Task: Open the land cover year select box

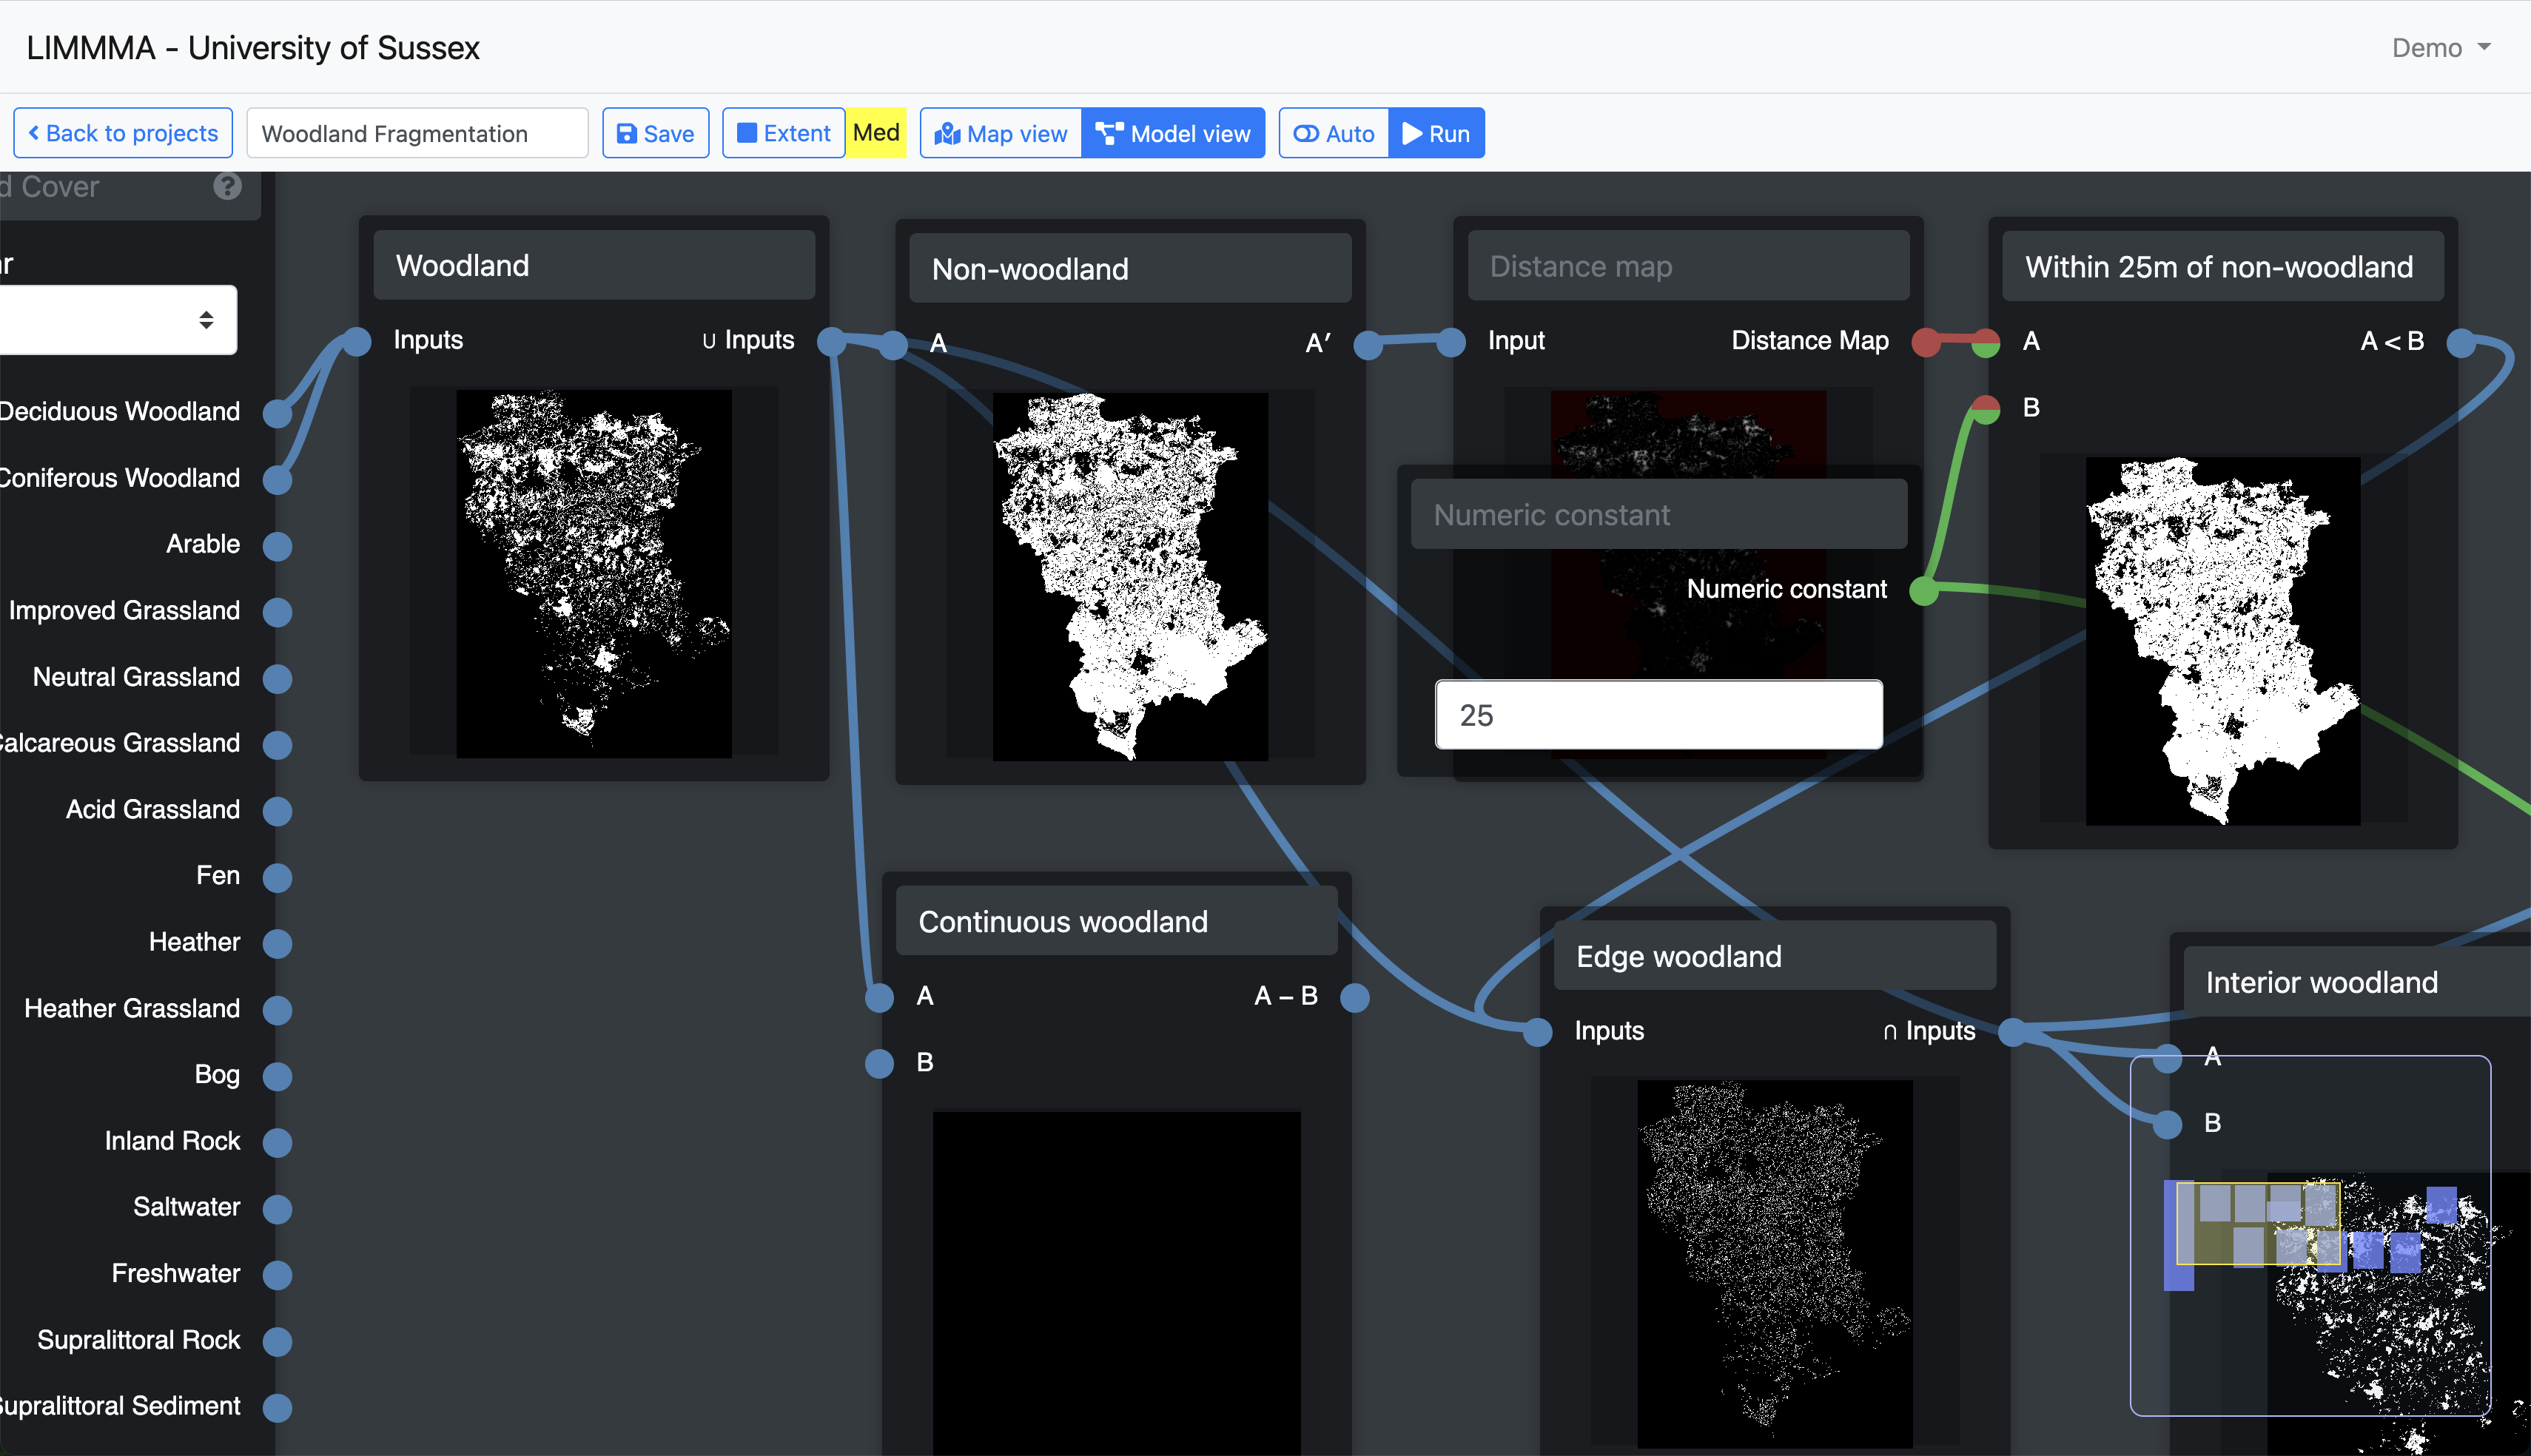Action: click(118, 320)
